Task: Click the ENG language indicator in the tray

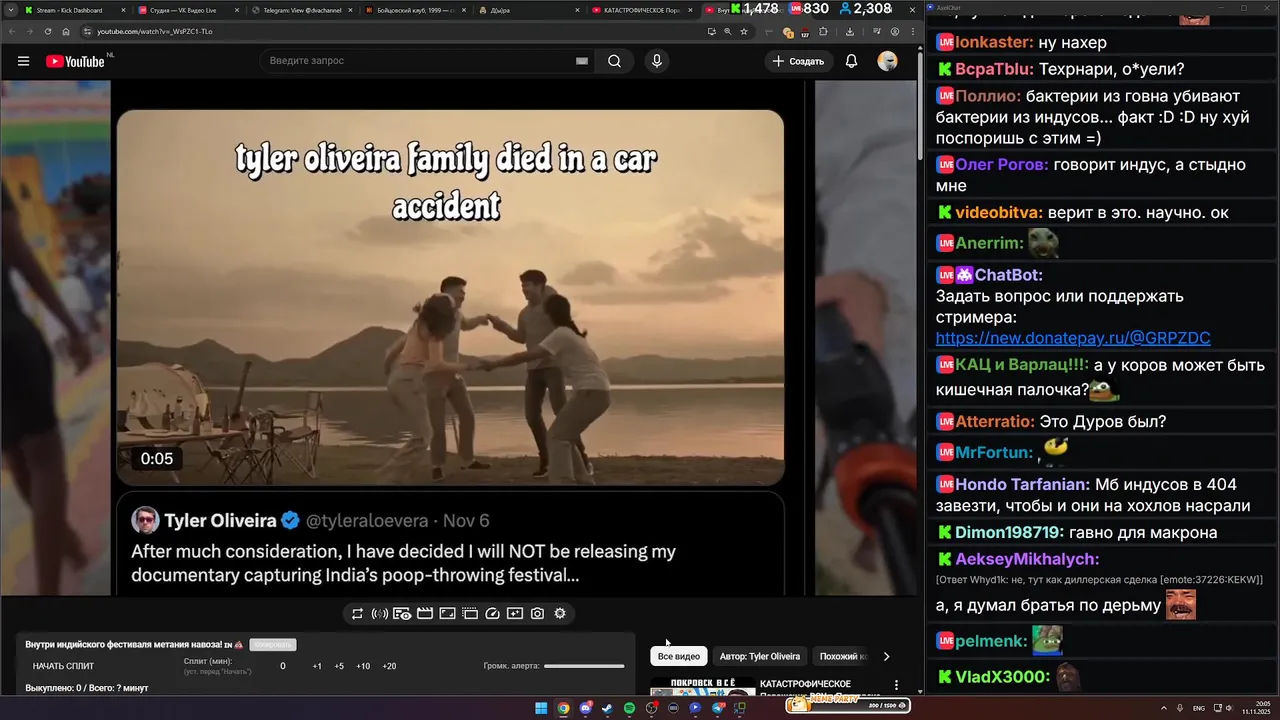Action: (x=1199, y=708)
